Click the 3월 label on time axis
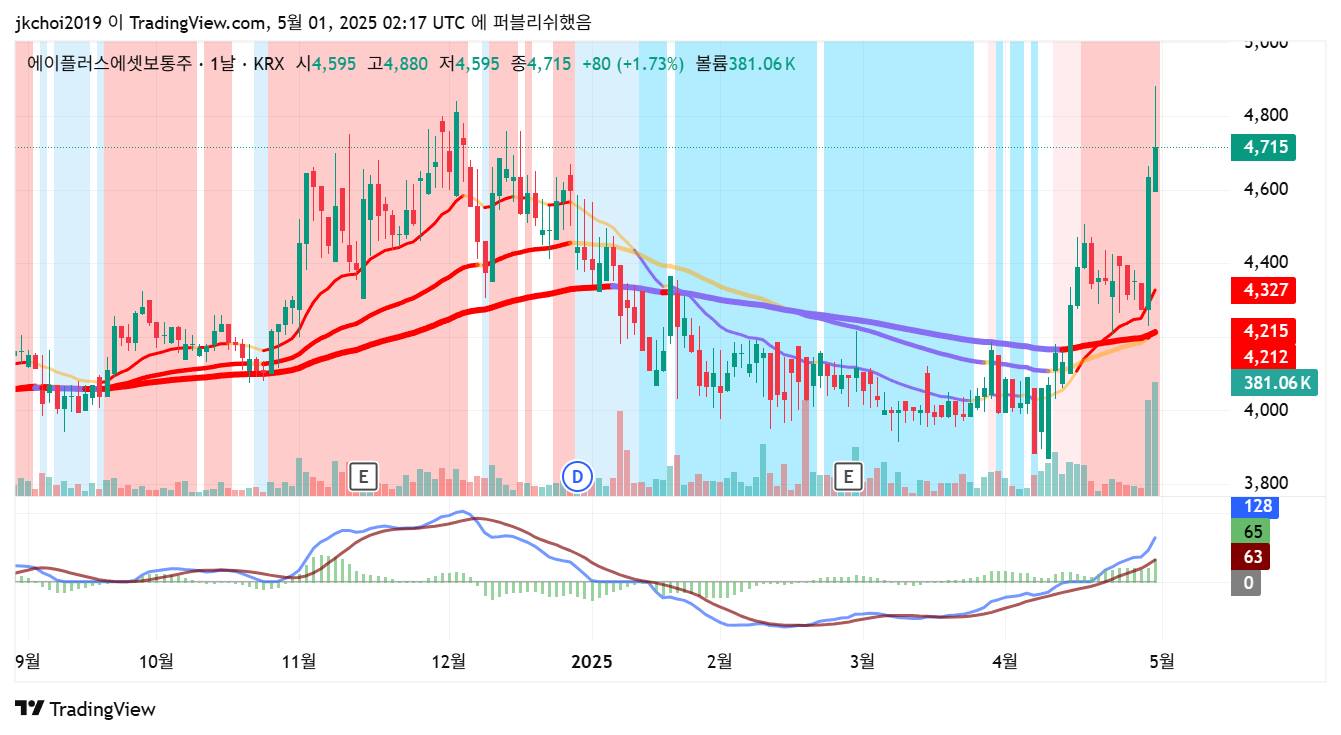Viewport: 1341px width, 735px height. (x=862, y=660)
